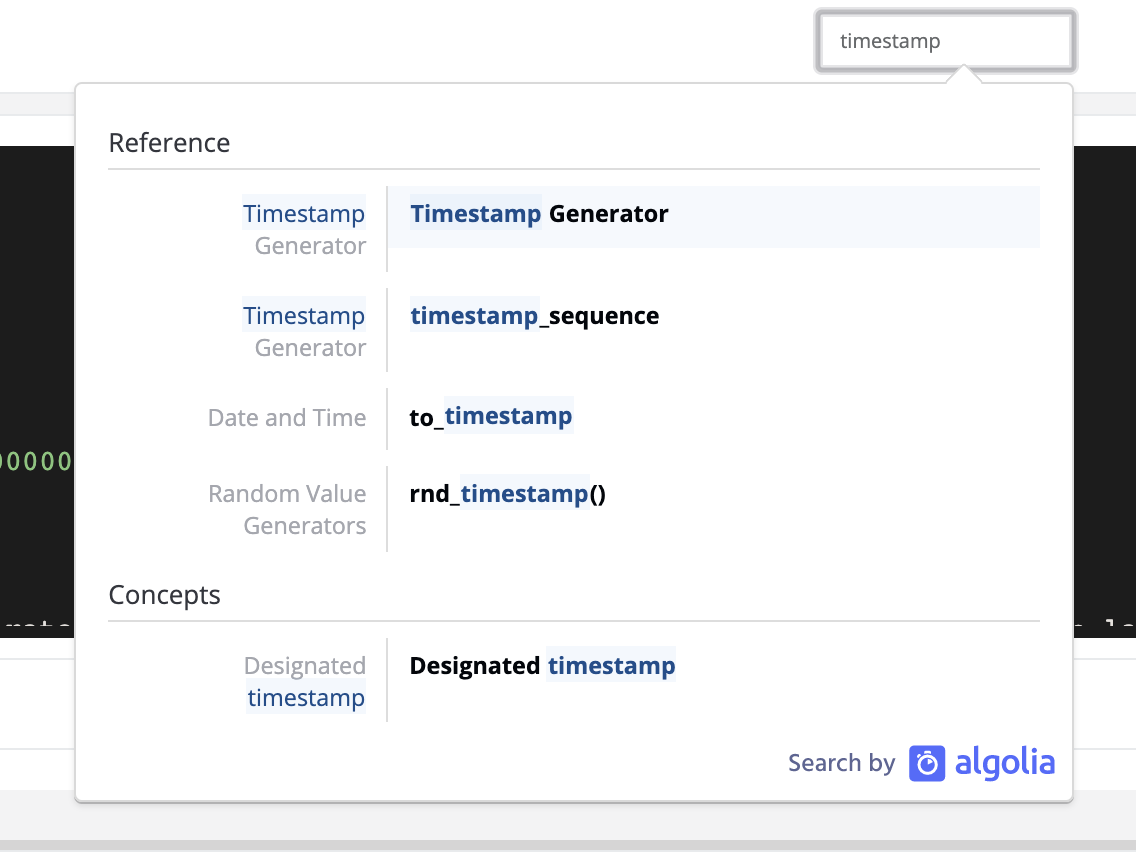
Task: Click the search input containing "timestamp"
Action: pyautogui.click(x=945, y=41)
